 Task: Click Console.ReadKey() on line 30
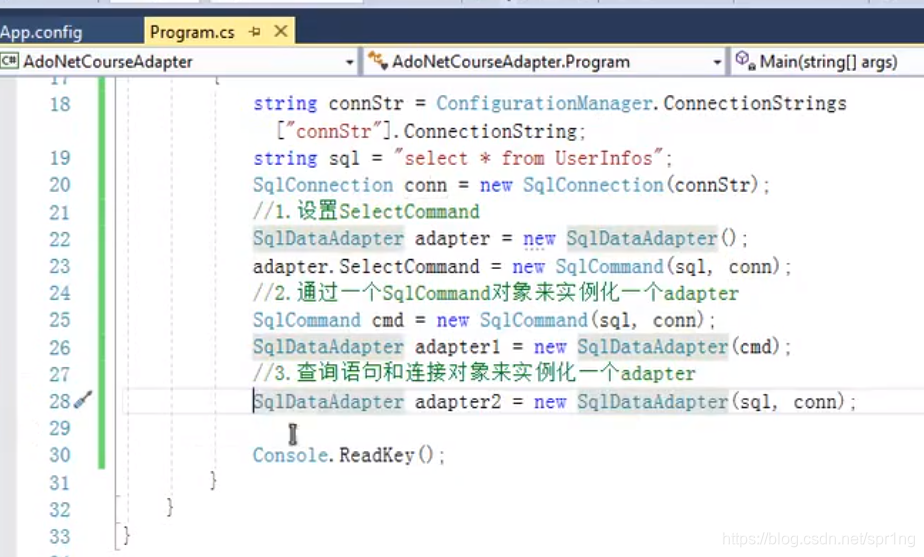(x=344, y=455)
